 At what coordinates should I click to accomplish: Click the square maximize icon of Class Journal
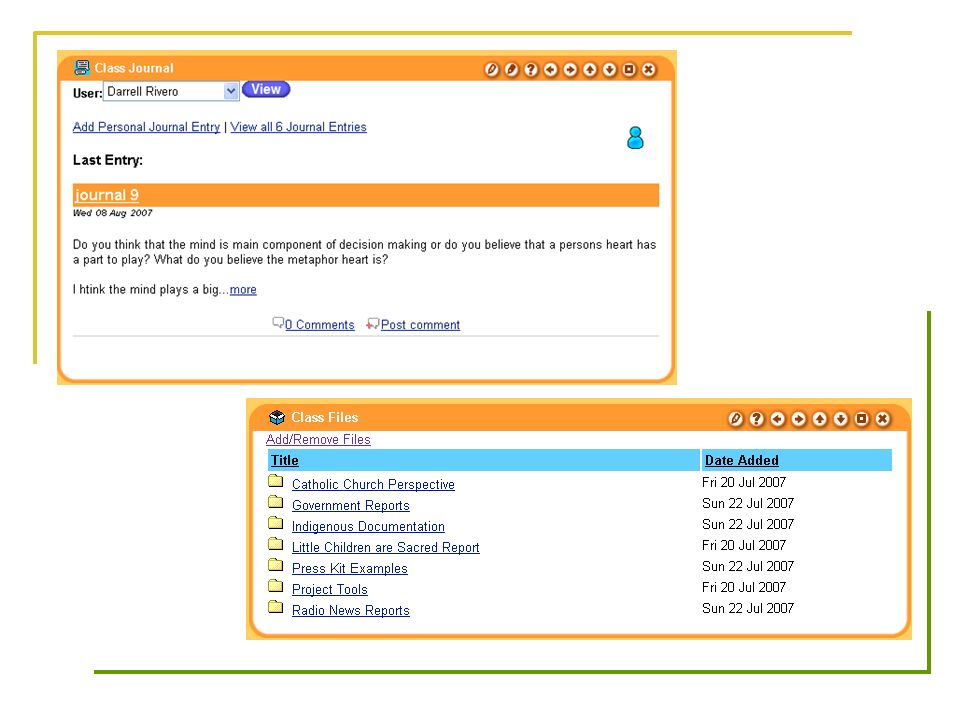tap(629, 70)
